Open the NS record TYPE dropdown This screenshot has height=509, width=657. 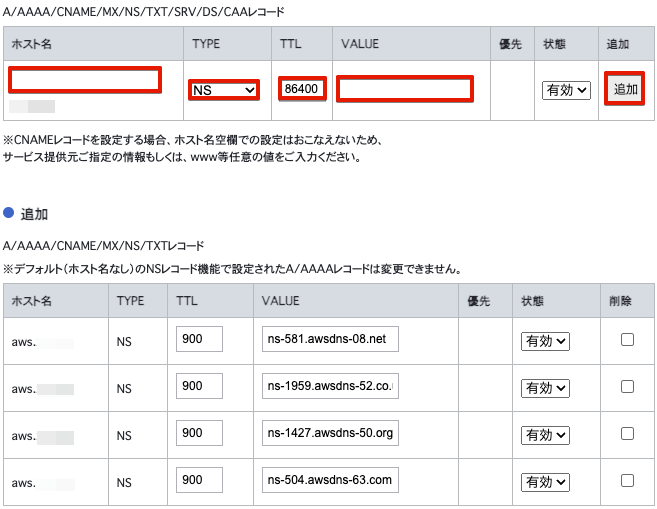click(224, 90)
